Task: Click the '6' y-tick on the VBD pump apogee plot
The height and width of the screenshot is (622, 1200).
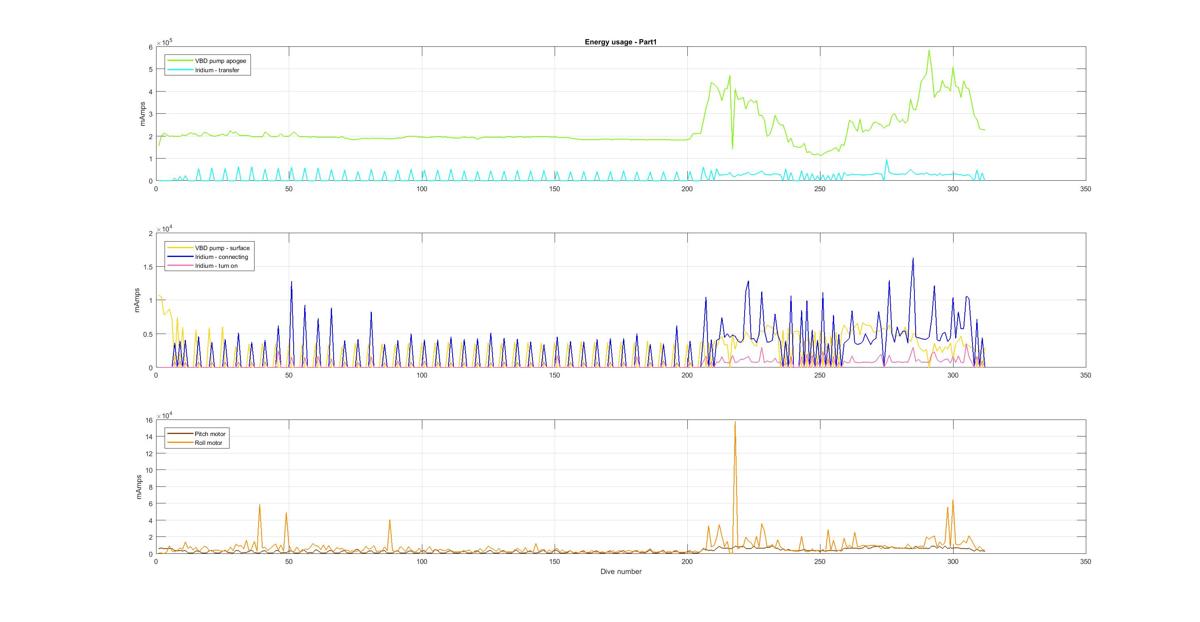Action: 150,47
